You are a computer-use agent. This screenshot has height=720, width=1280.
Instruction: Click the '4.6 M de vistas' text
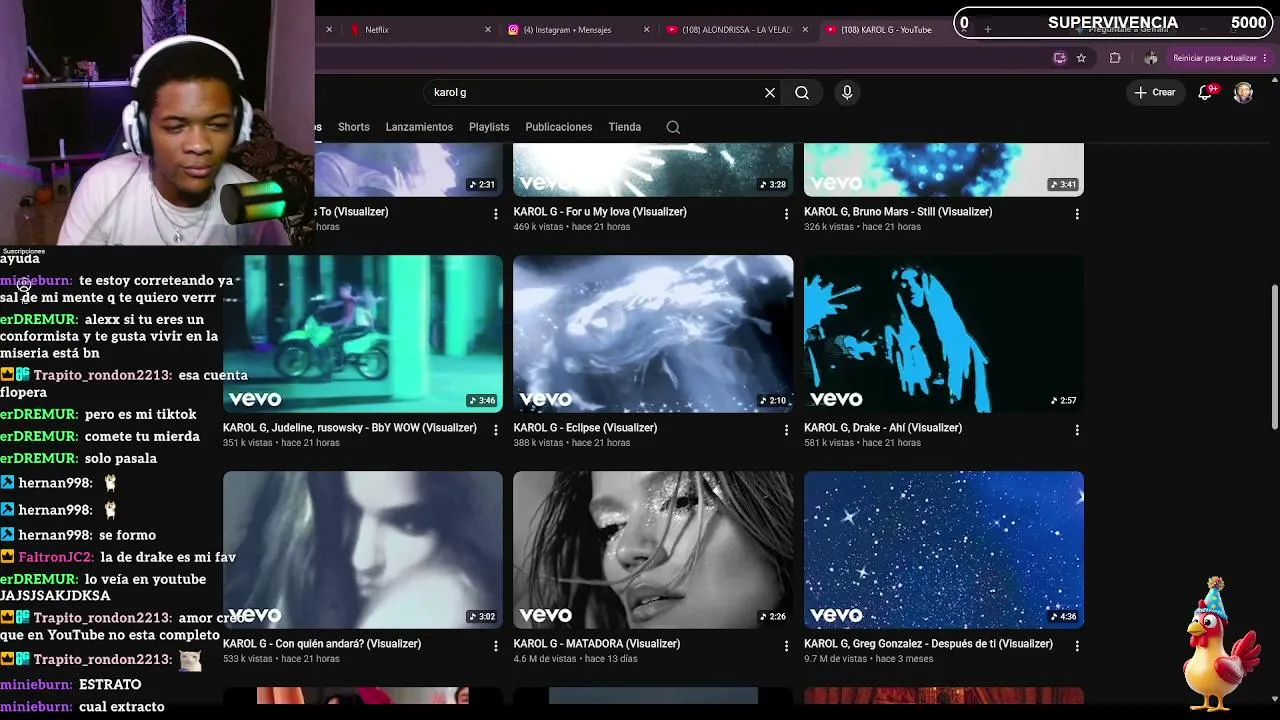[x=545, y=659]
